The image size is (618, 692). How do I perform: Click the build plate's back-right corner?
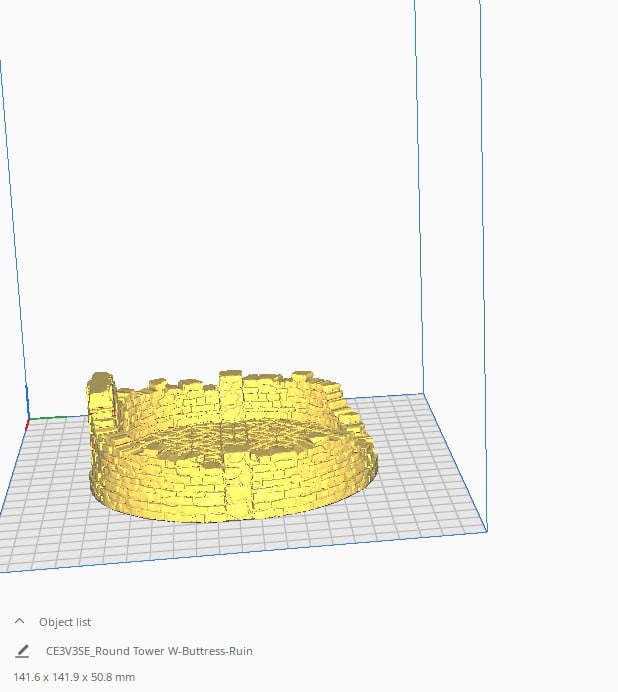tap(424, 394)
